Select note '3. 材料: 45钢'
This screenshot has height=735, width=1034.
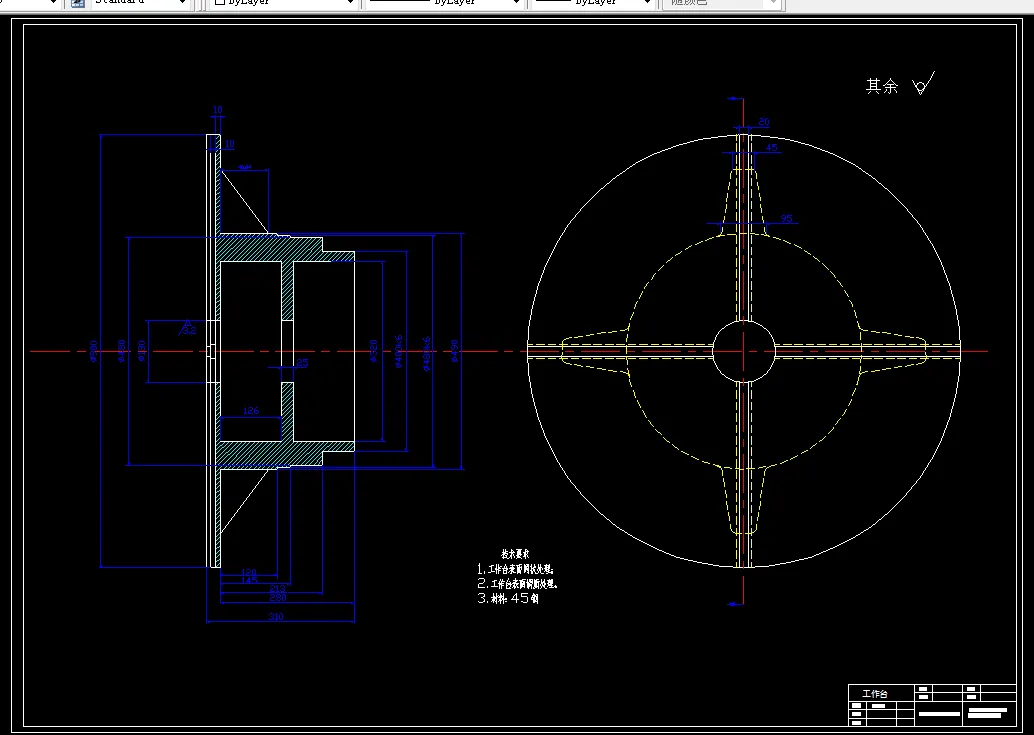(508, 599)
